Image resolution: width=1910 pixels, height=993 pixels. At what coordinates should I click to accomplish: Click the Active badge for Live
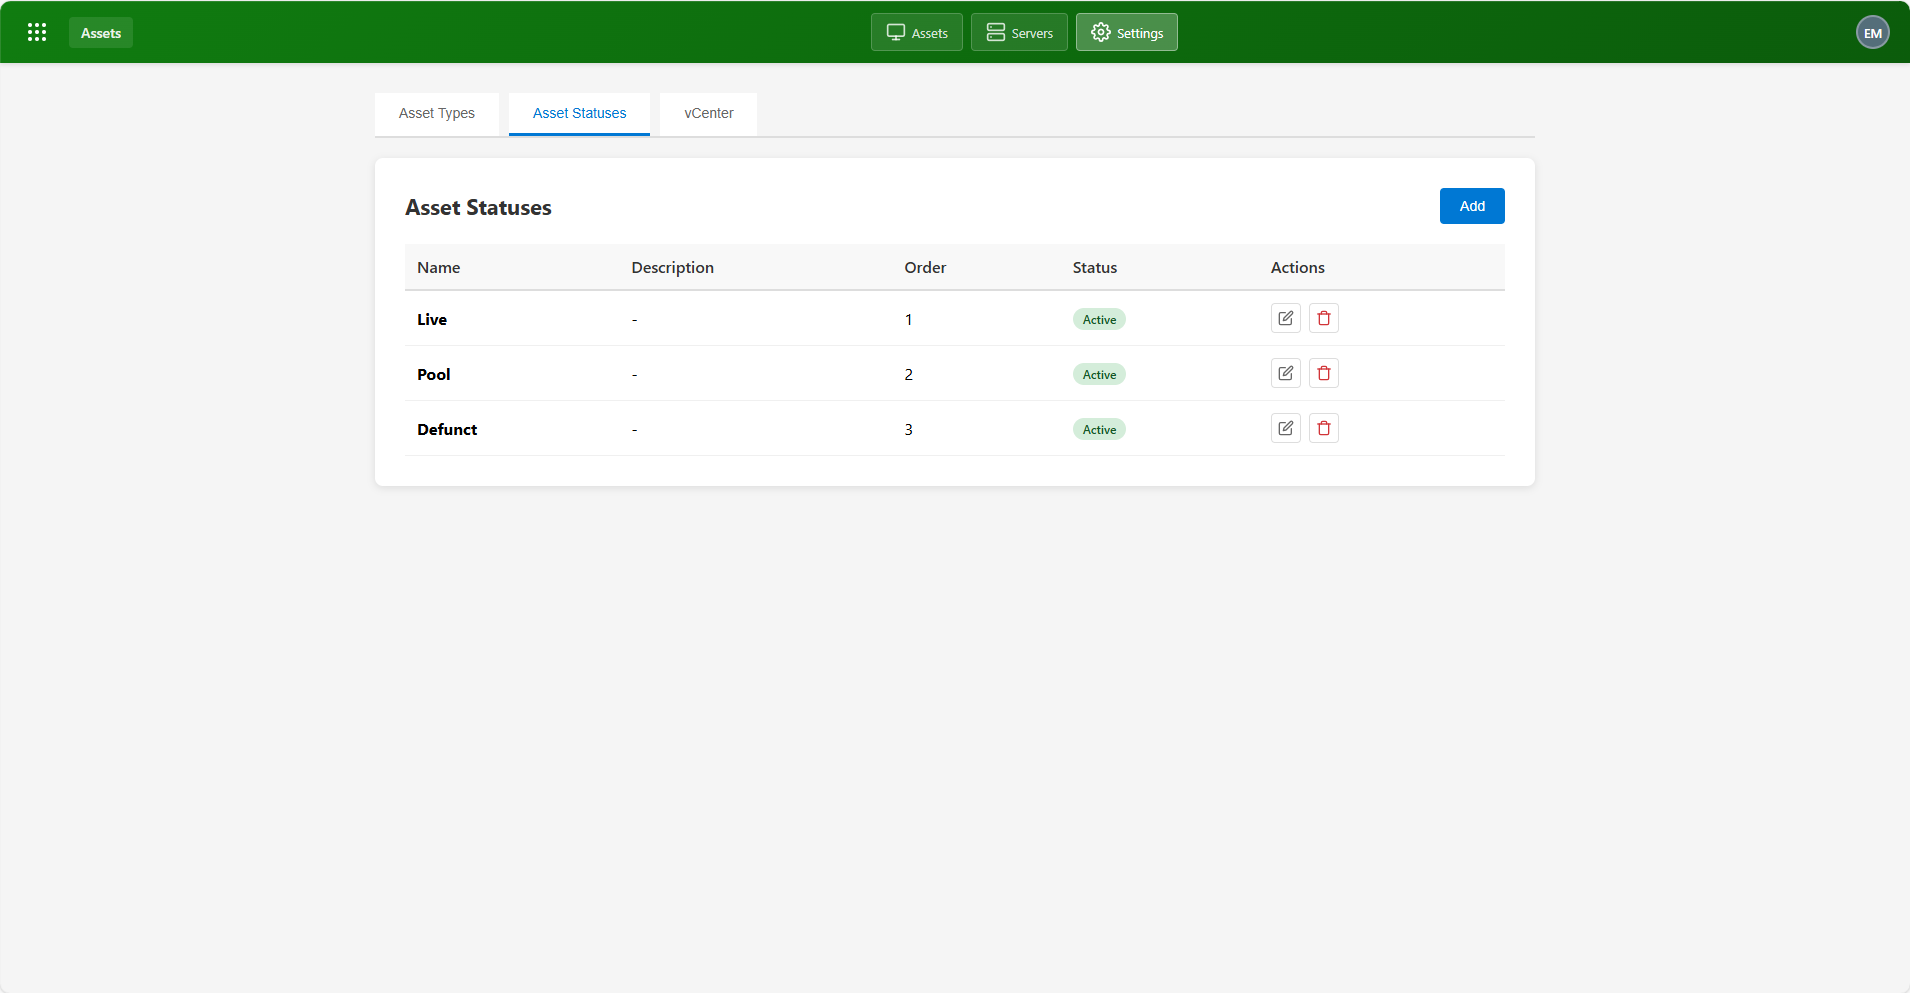(1099, 319)
